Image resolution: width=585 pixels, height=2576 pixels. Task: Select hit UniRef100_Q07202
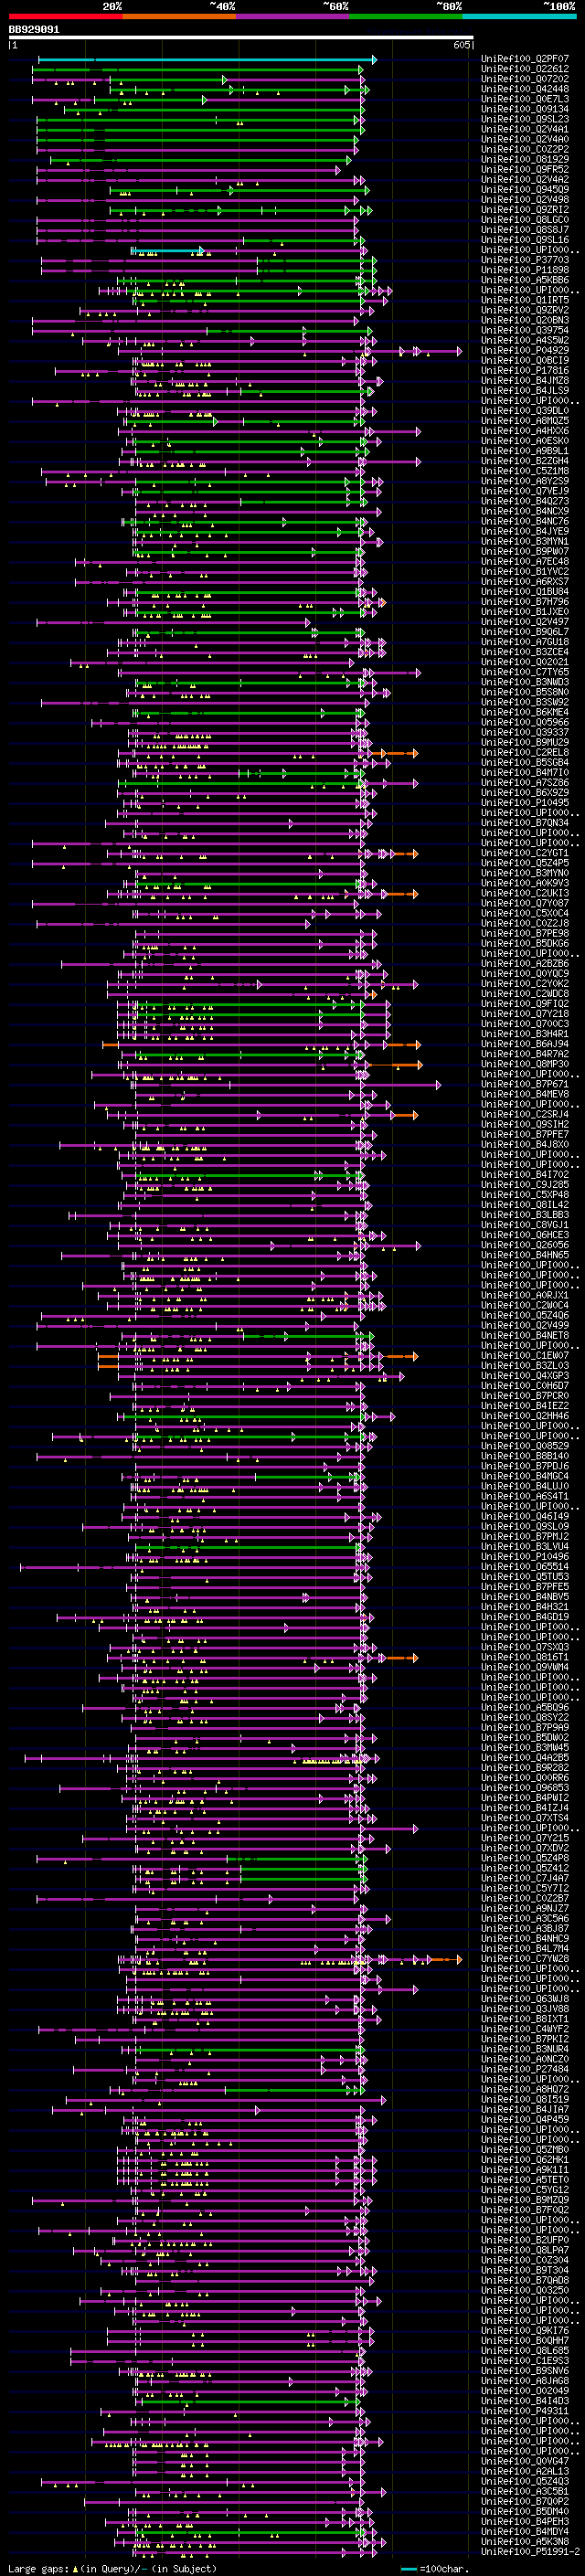pyautogui.click(x=525, y=79)
